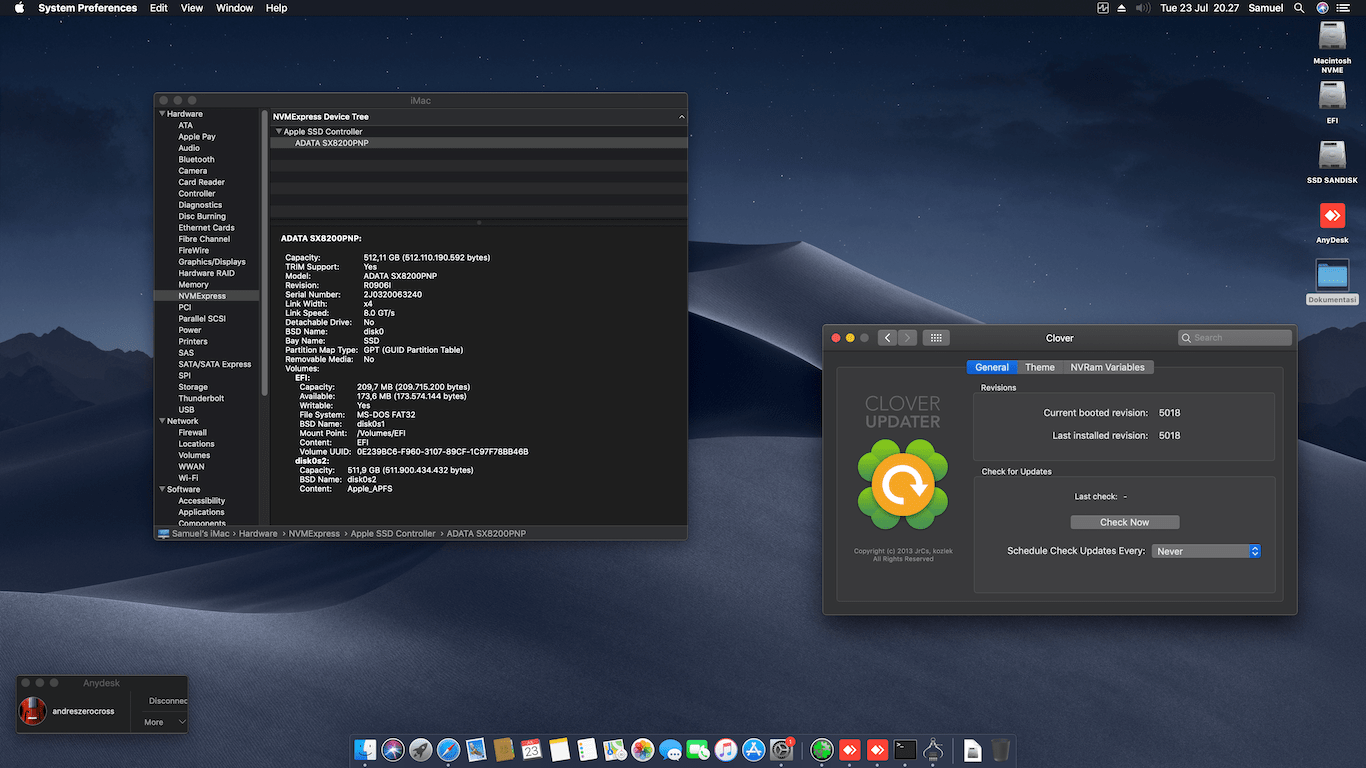Image resolution: width=1366 pixels, height=768 pixels.
Task: Select Memory in hardware sidebar
Action: click(194, 285)
